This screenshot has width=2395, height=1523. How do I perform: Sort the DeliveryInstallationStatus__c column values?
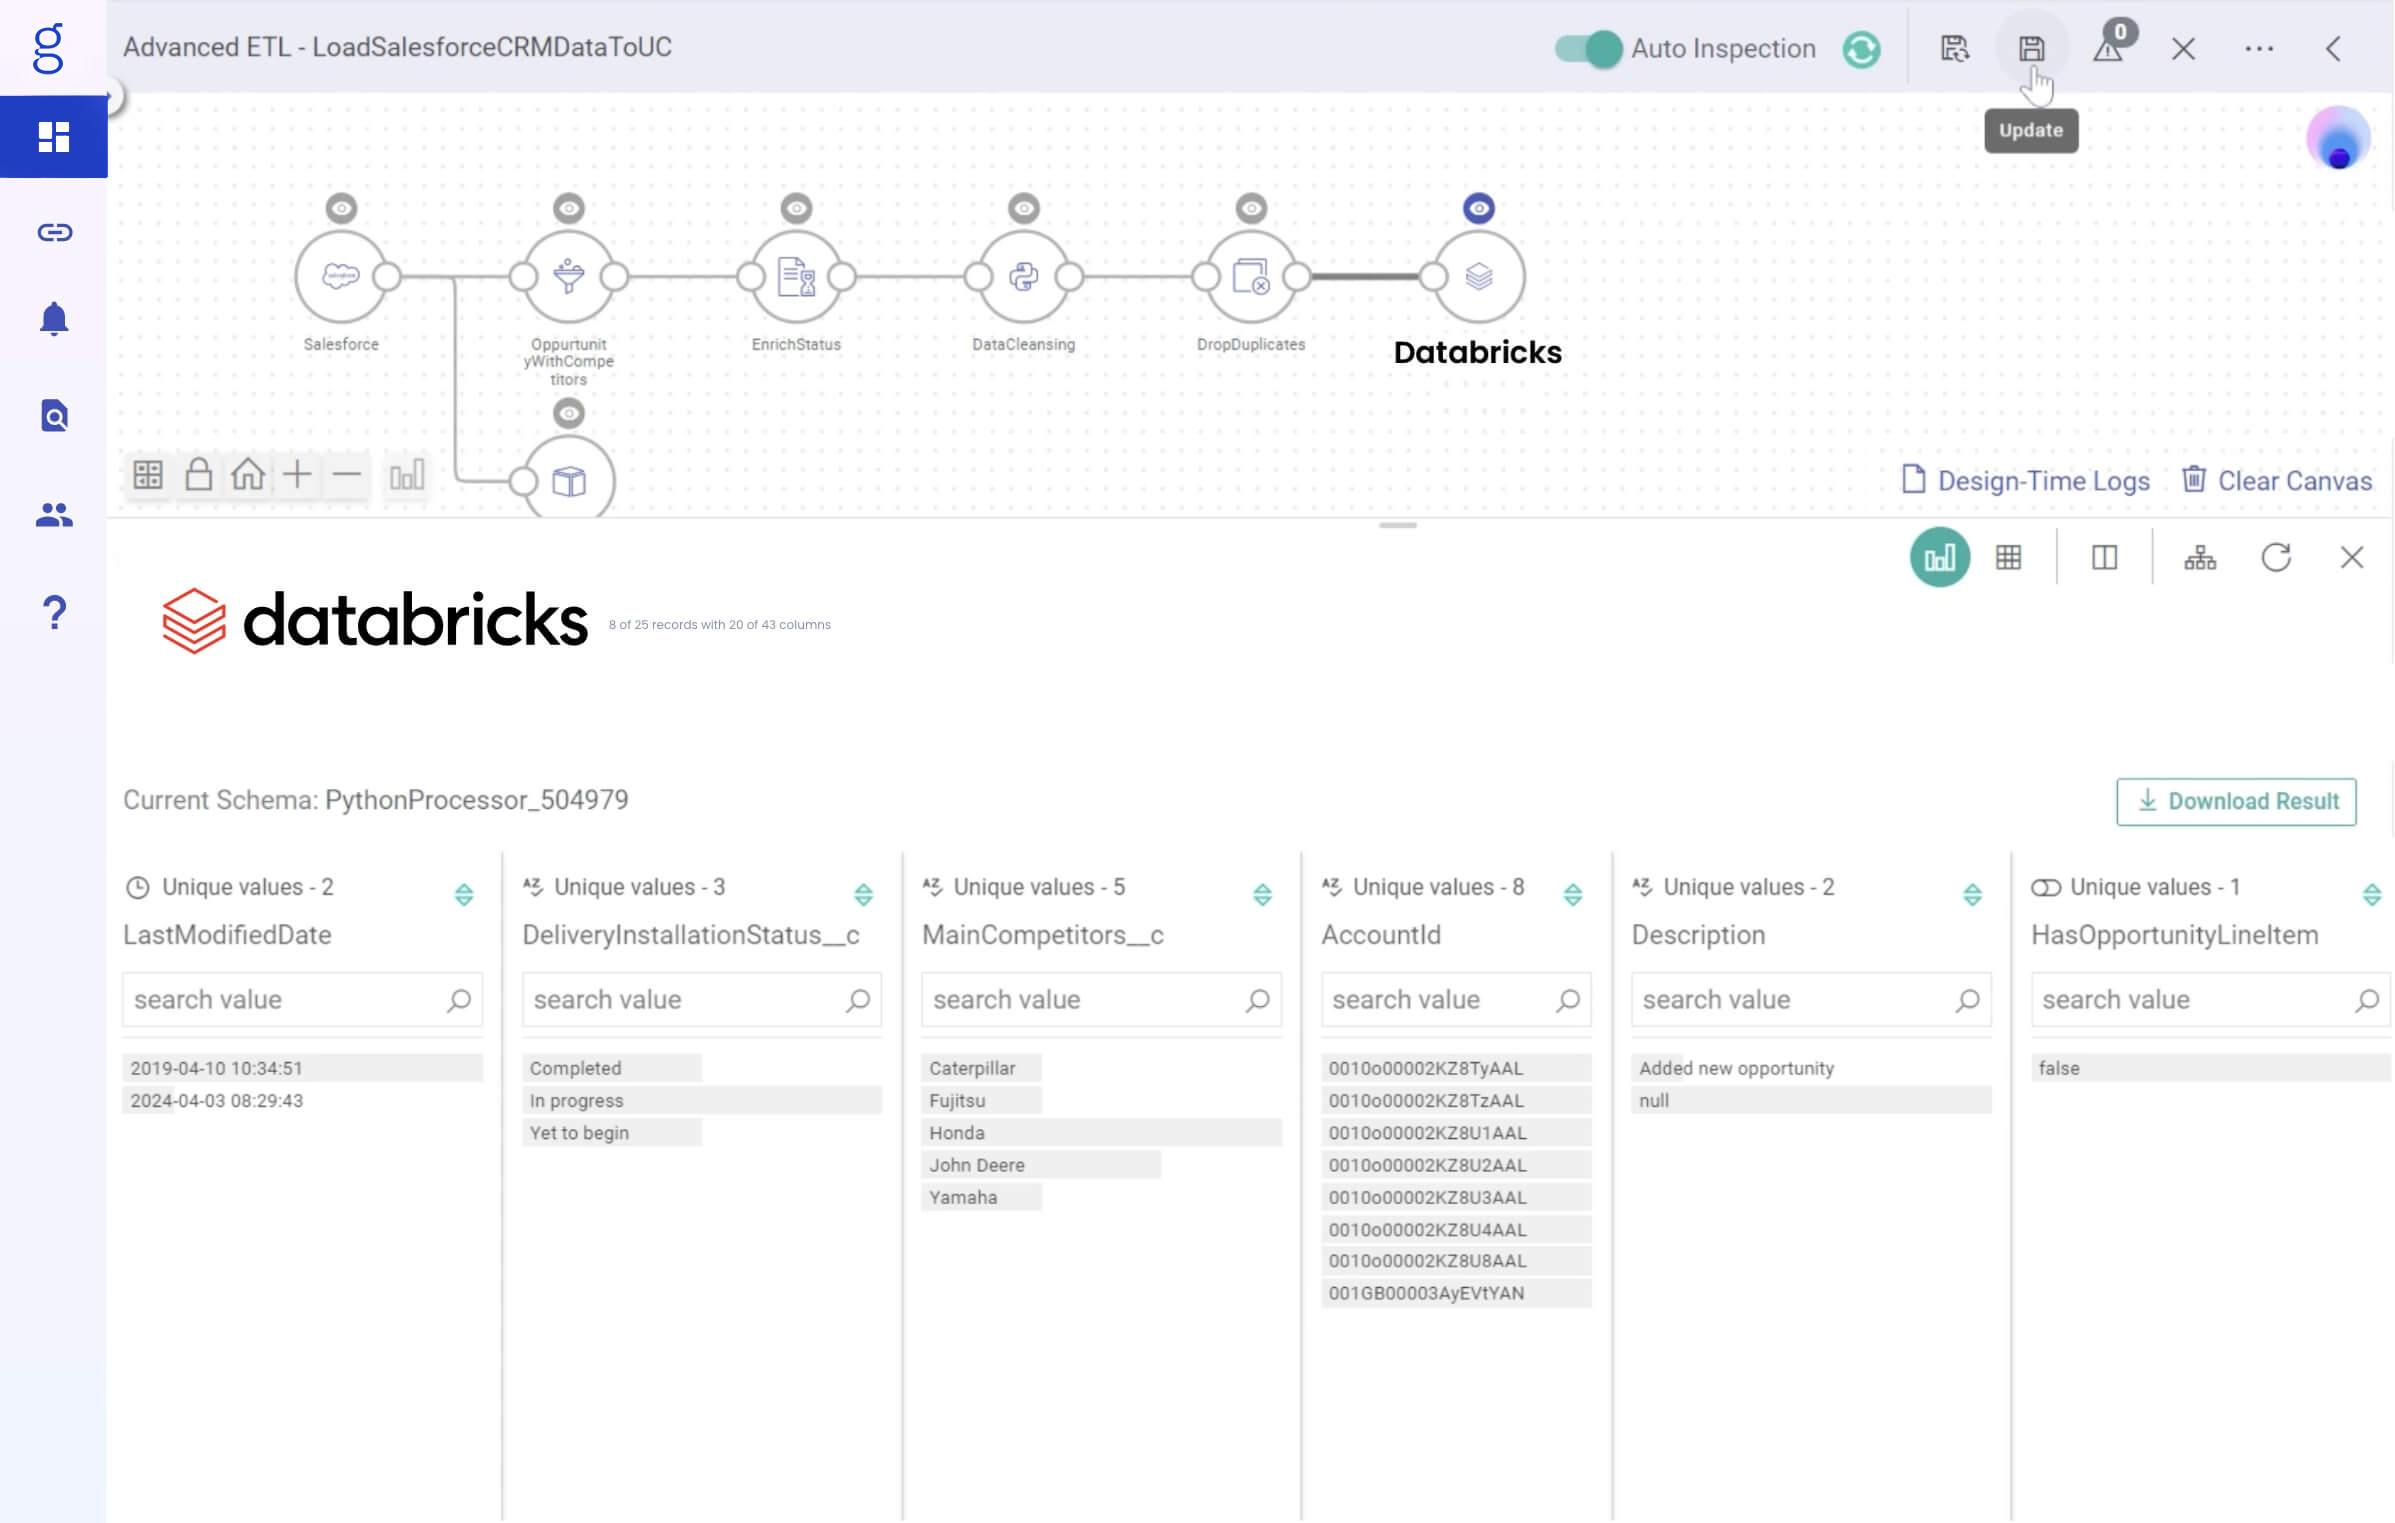(x=863, y=894)
